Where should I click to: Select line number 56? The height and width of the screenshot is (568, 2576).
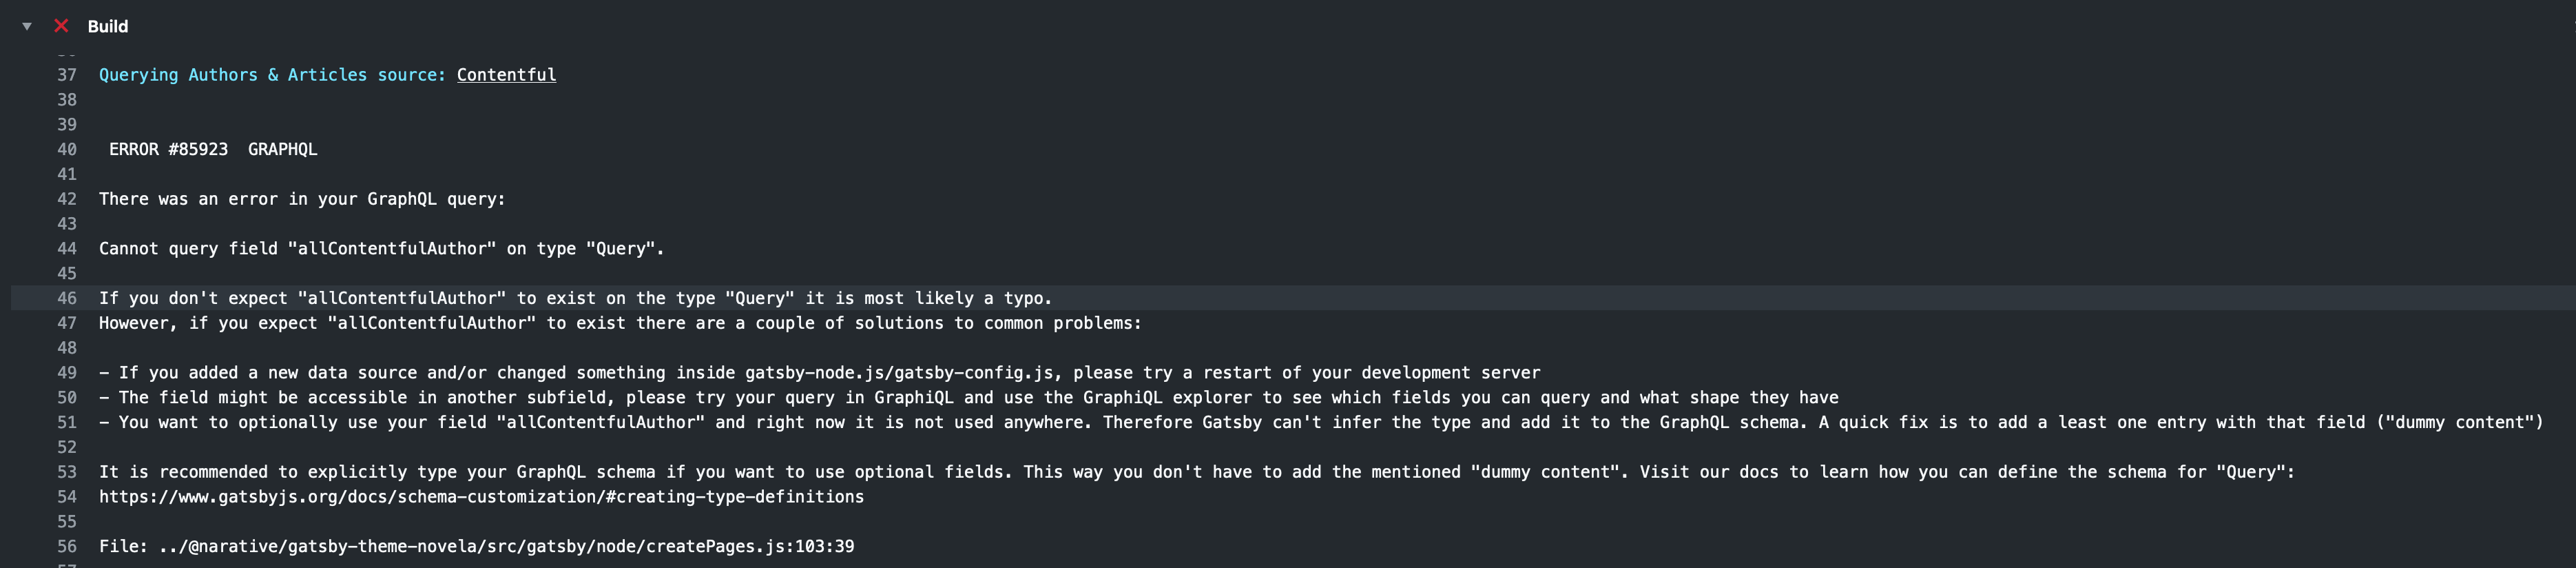tap(66, 547)
